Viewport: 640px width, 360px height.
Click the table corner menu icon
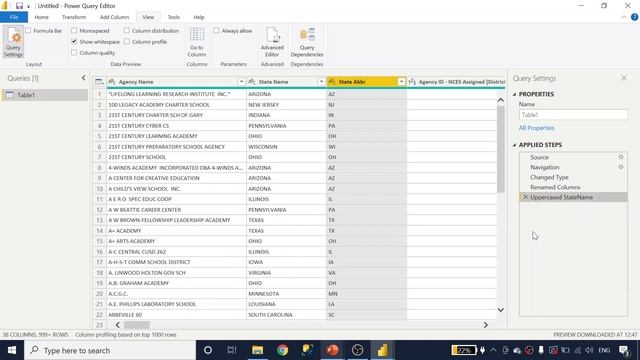[99, 82]
